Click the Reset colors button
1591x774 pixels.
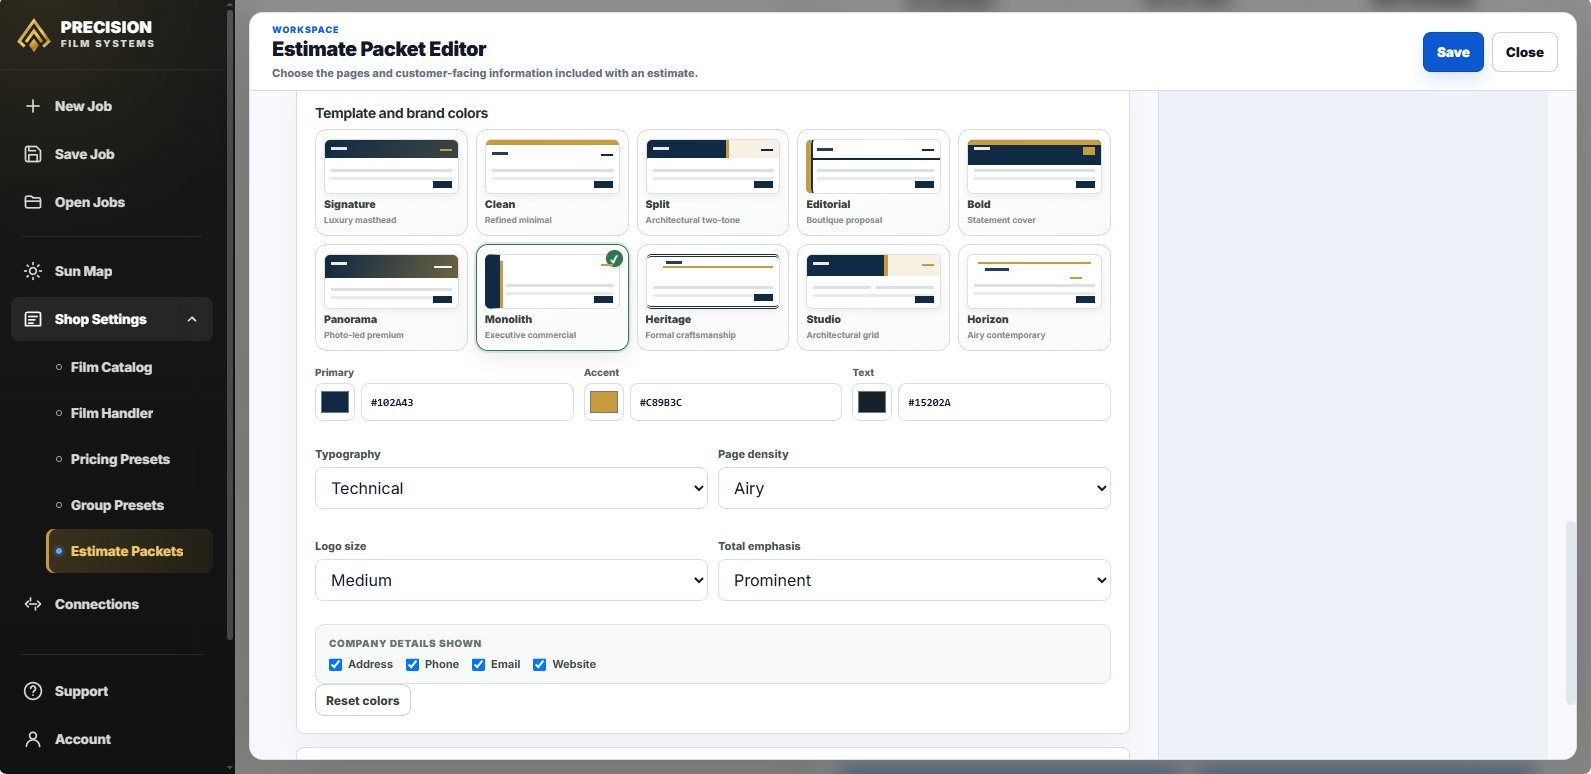coord(362,701)
